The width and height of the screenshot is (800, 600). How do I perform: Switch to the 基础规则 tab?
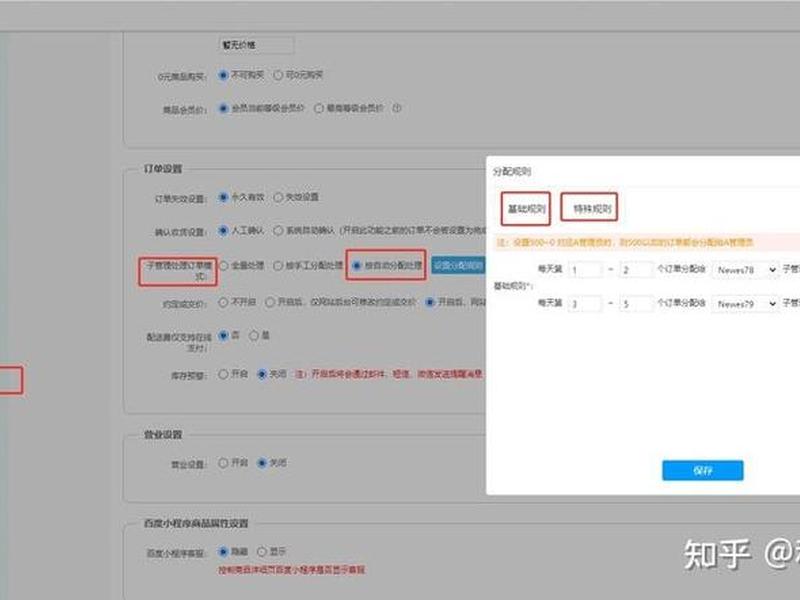click(526, 209)
